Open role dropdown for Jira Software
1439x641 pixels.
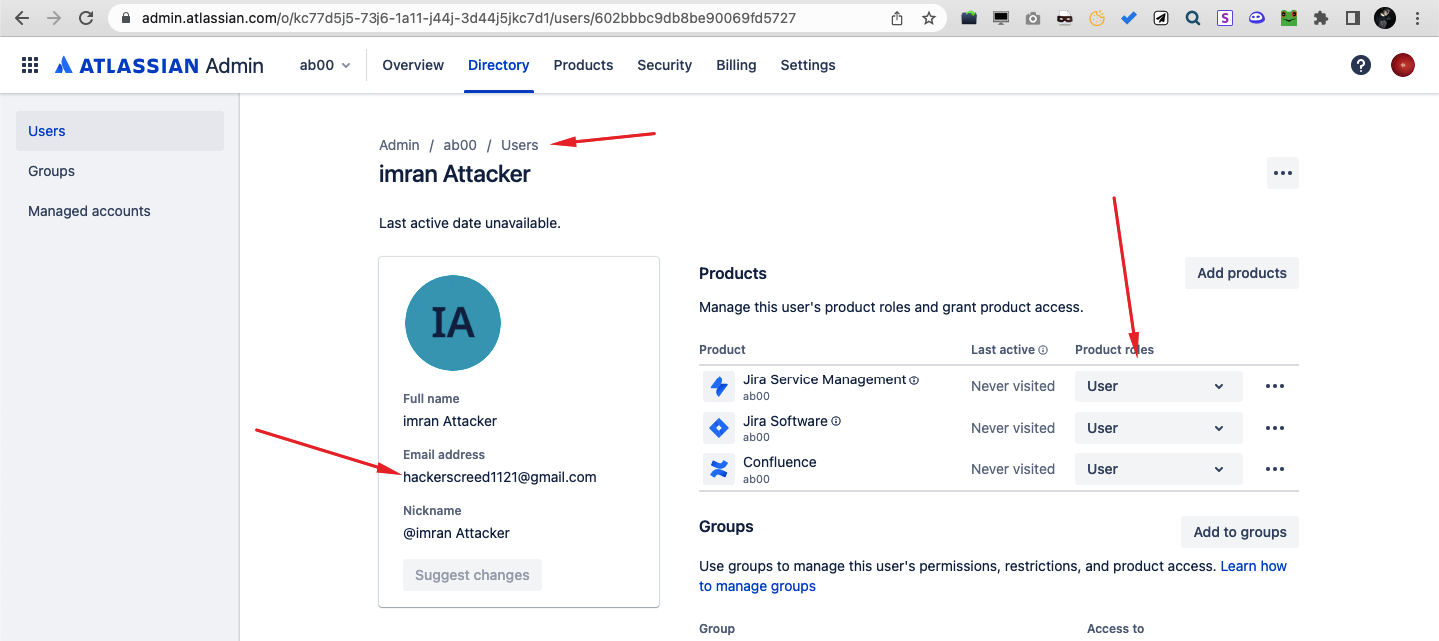[1158, 428]
